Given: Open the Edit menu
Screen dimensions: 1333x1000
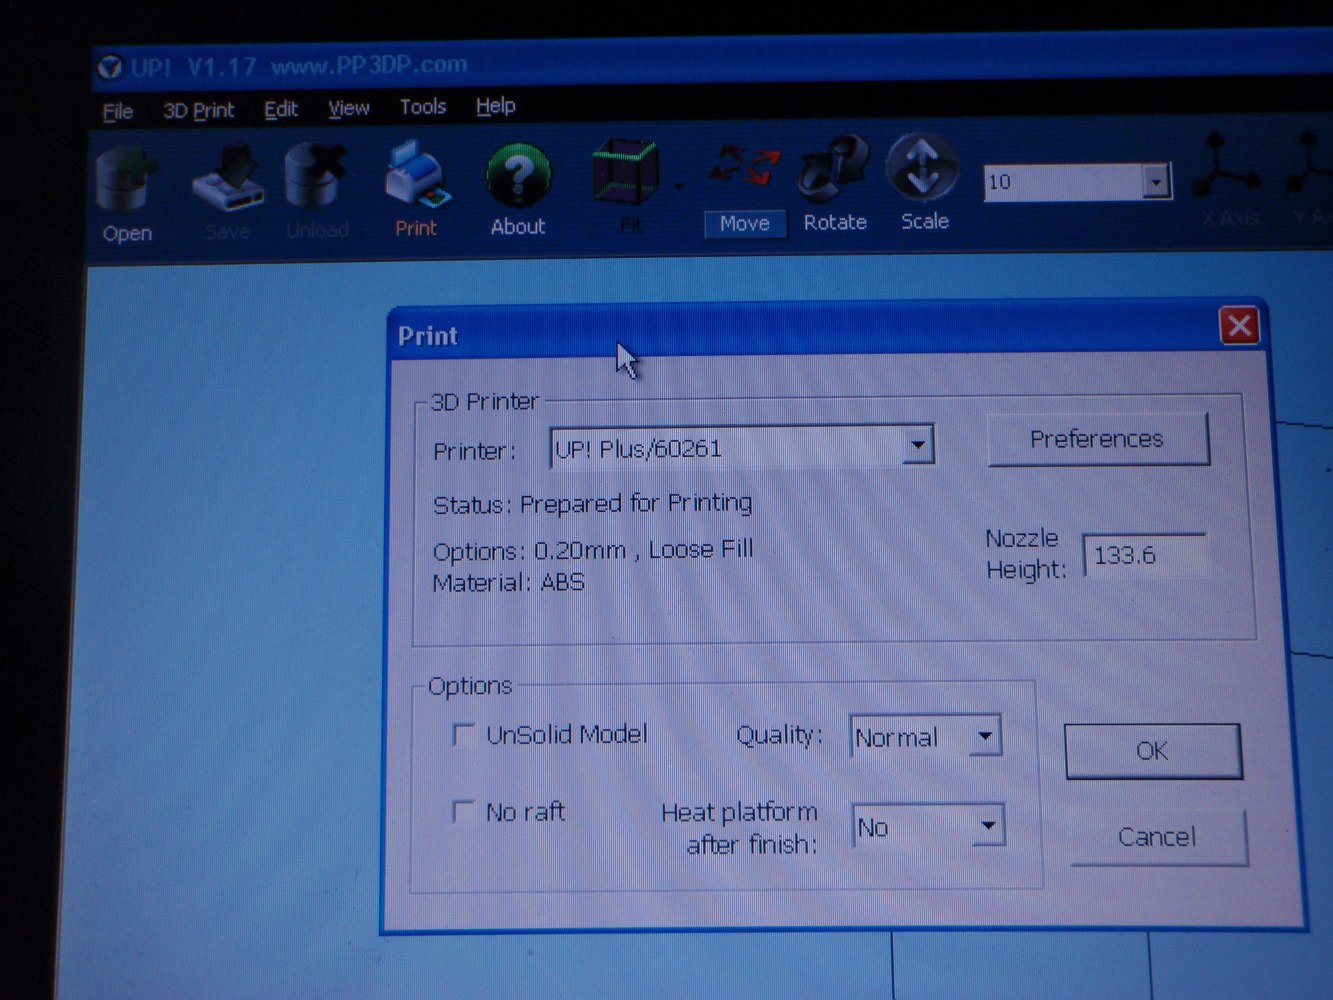Looking at the screenshot, I should tap(281, 109).
